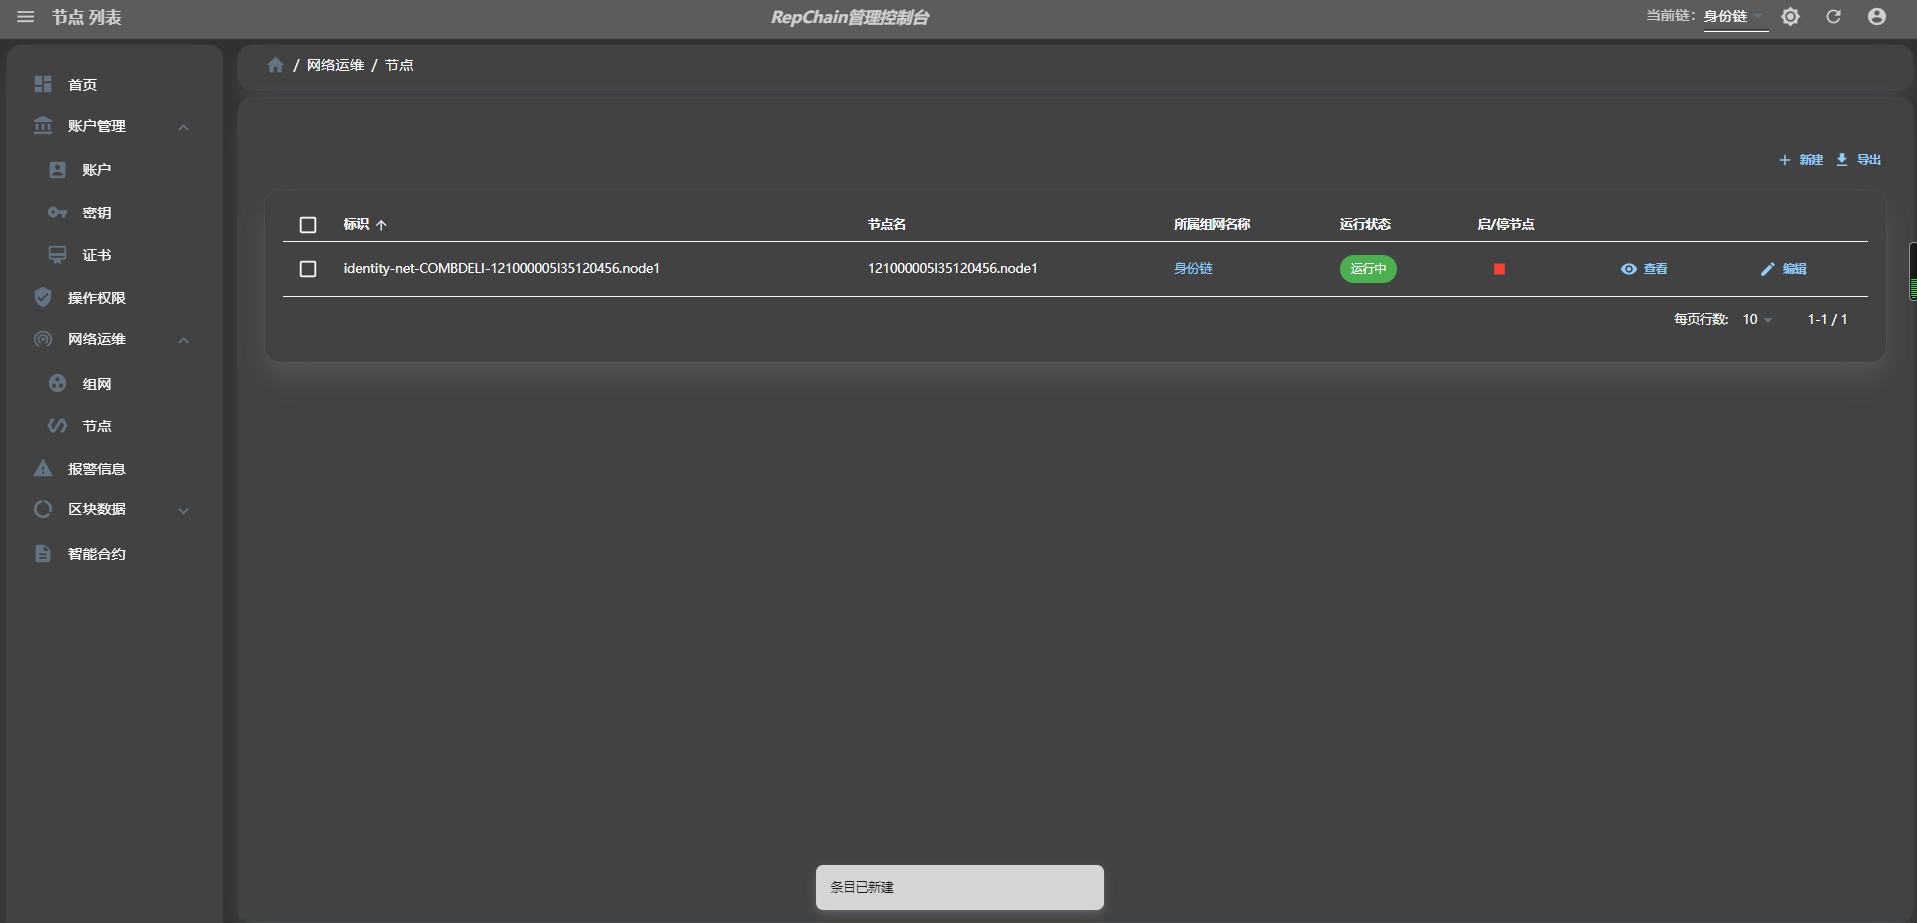Open the rows per page dropdown
Image resolution: width=1917 pixels, height=923 pixels.
[1757, 319]
